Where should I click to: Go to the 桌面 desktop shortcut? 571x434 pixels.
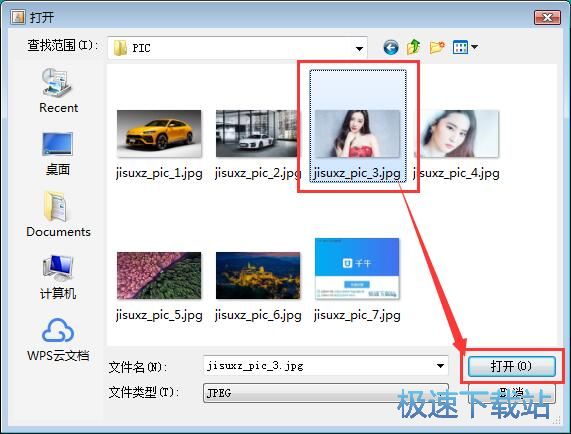click(x=58, y=154)
